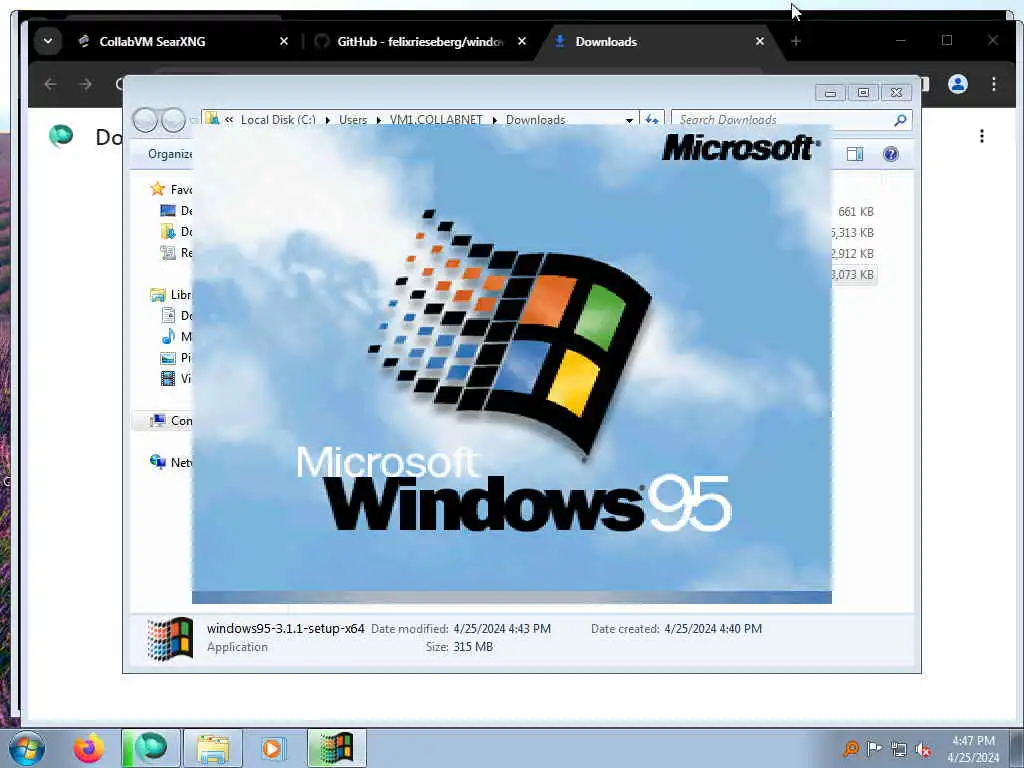Screen dimensions: 1024x768
Task: Click Users in the address path
Action: [353, 120]
